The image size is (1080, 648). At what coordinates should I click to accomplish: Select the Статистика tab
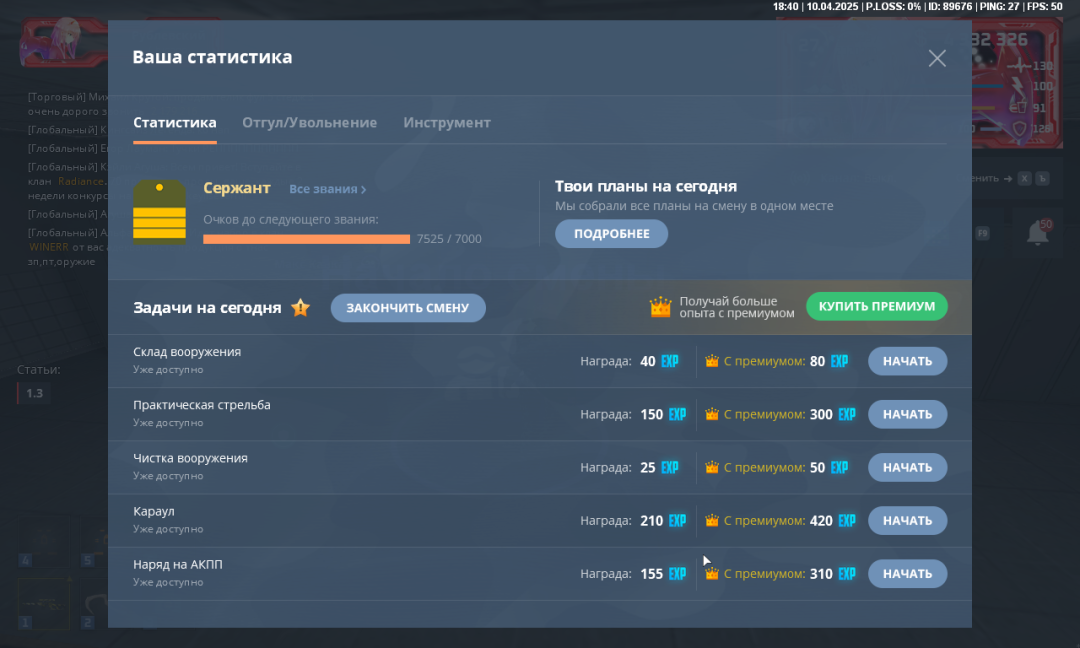tap(175, 122)
